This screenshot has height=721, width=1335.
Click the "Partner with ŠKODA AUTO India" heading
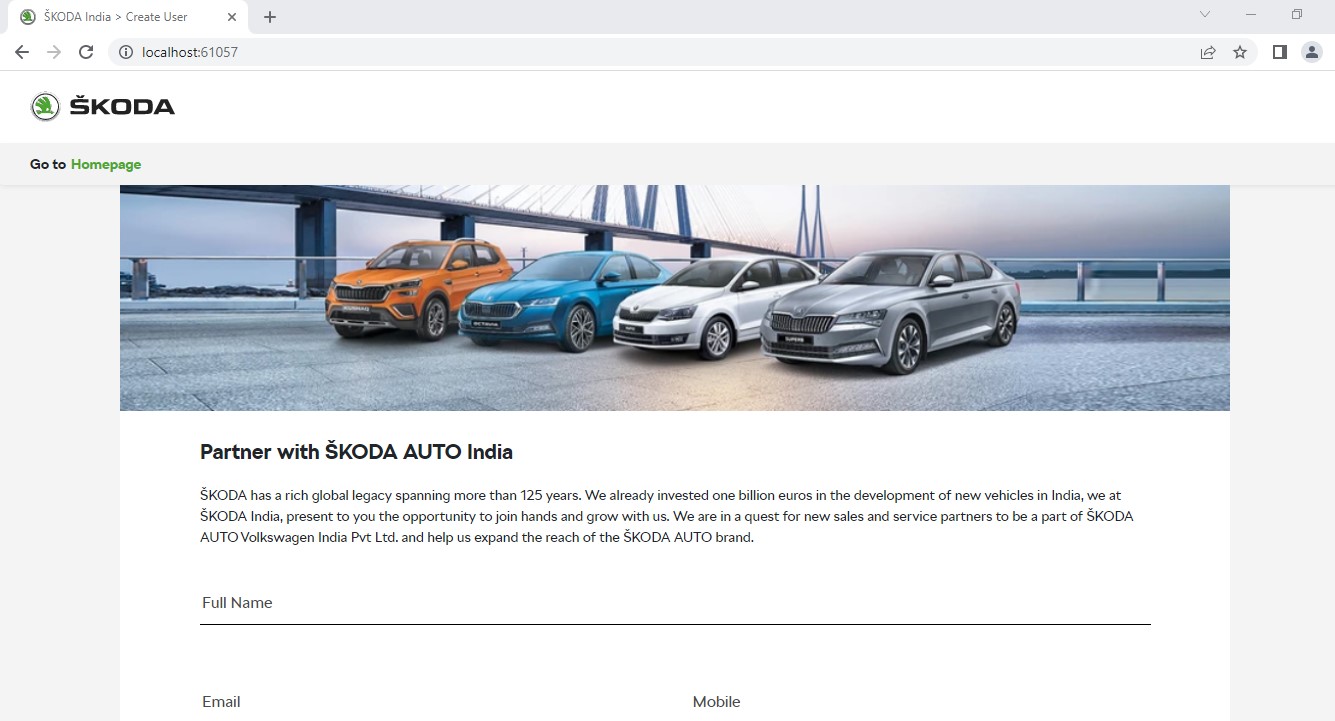coord(356,452)
